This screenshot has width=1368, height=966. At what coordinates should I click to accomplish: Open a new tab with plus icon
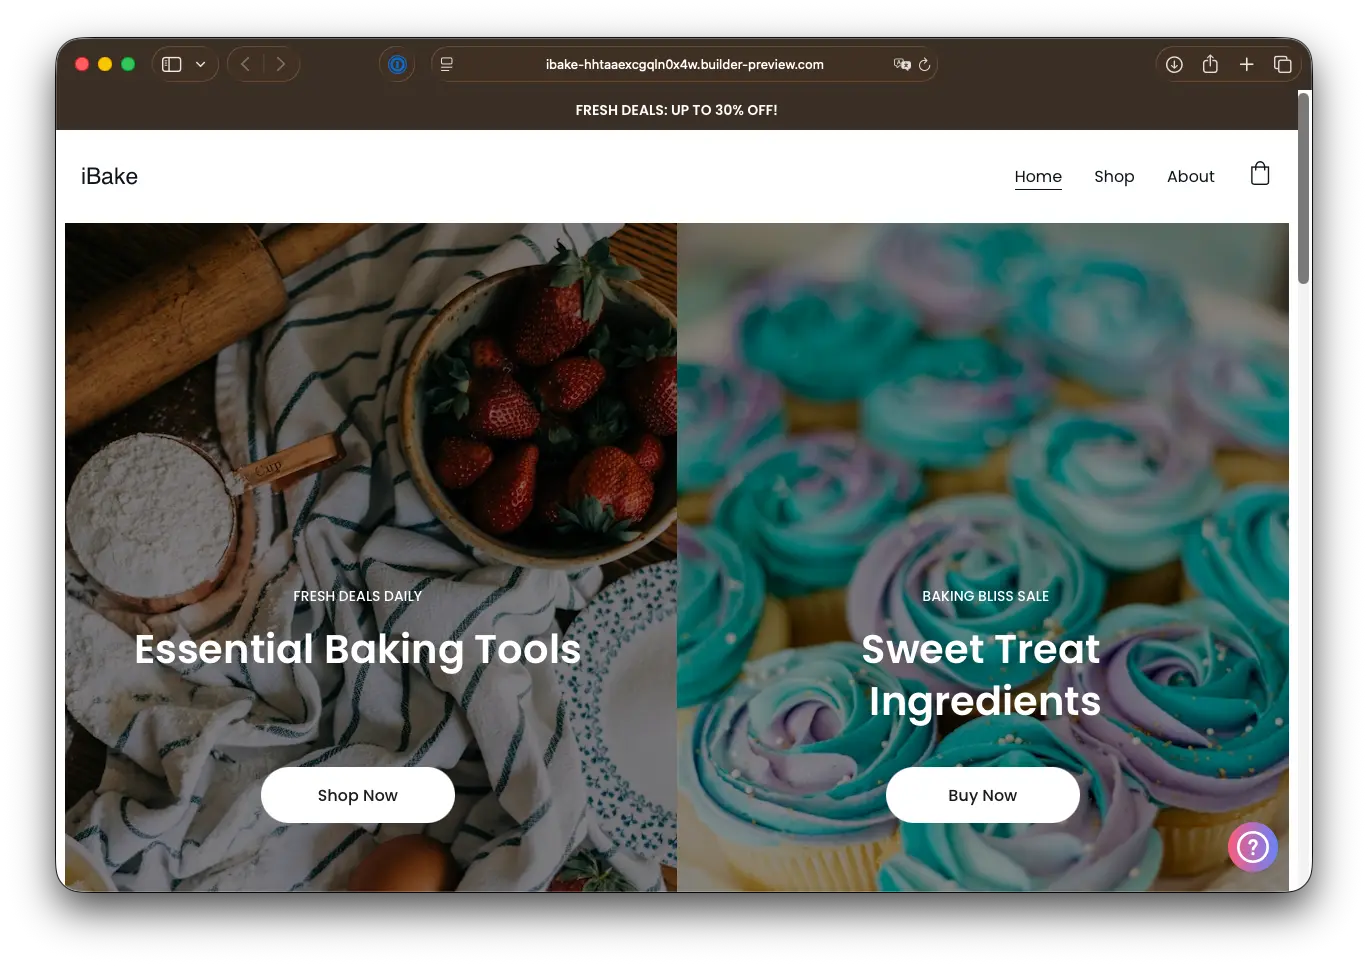pyautogui.click(x=1246, y=65)
